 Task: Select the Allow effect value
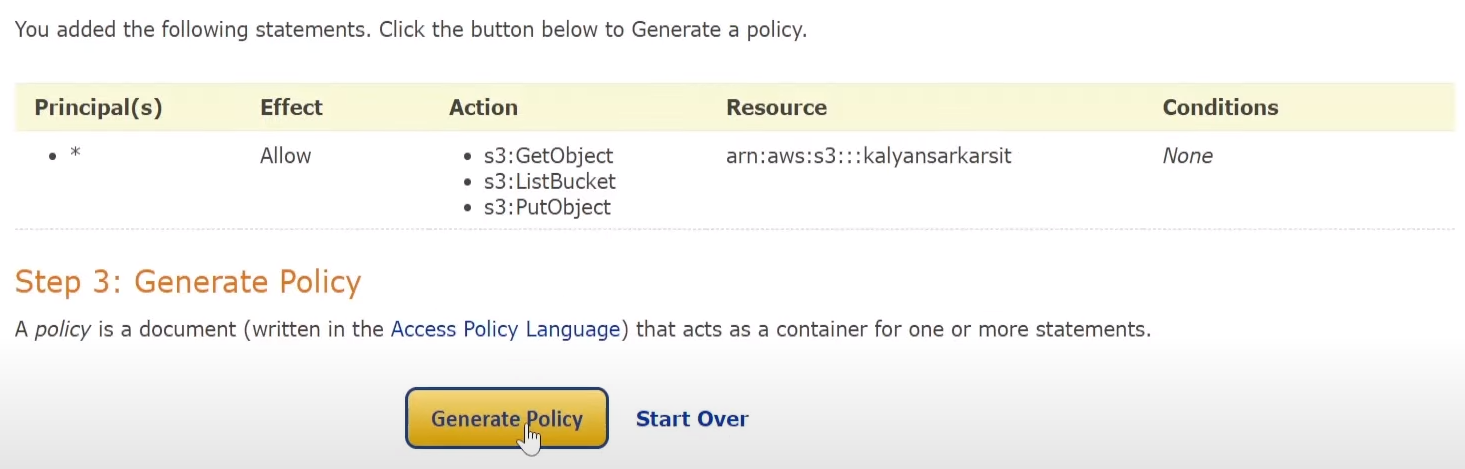tap(285, 156)
